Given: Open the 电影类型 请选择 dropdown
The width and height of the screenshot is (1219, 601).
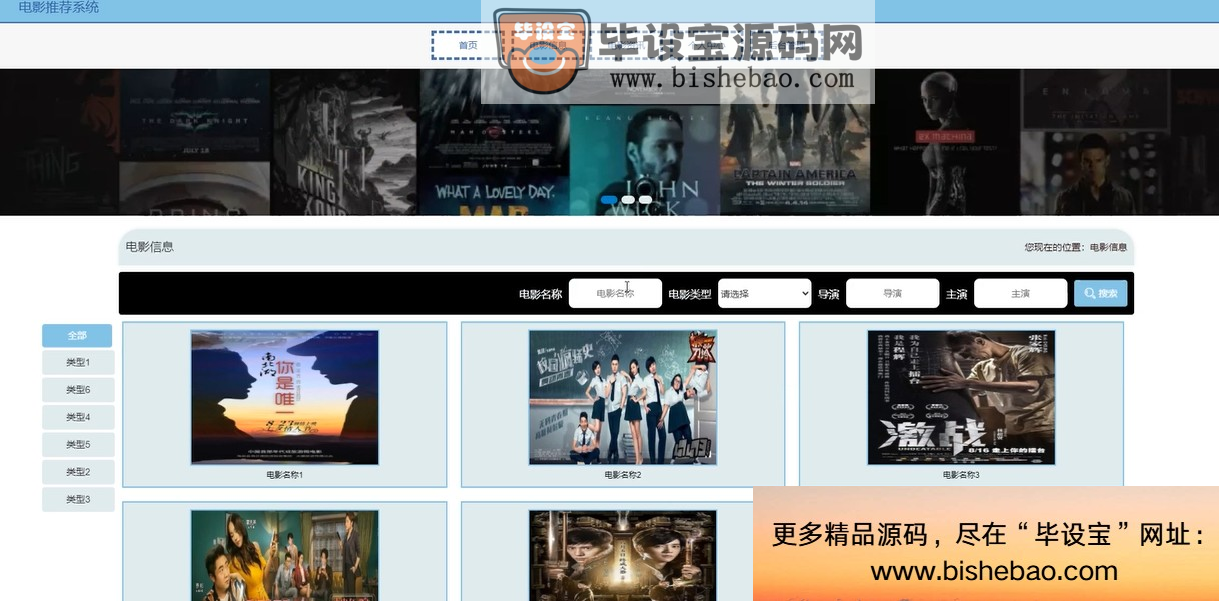Looking at the screenshot, I should tap(764, 294).
